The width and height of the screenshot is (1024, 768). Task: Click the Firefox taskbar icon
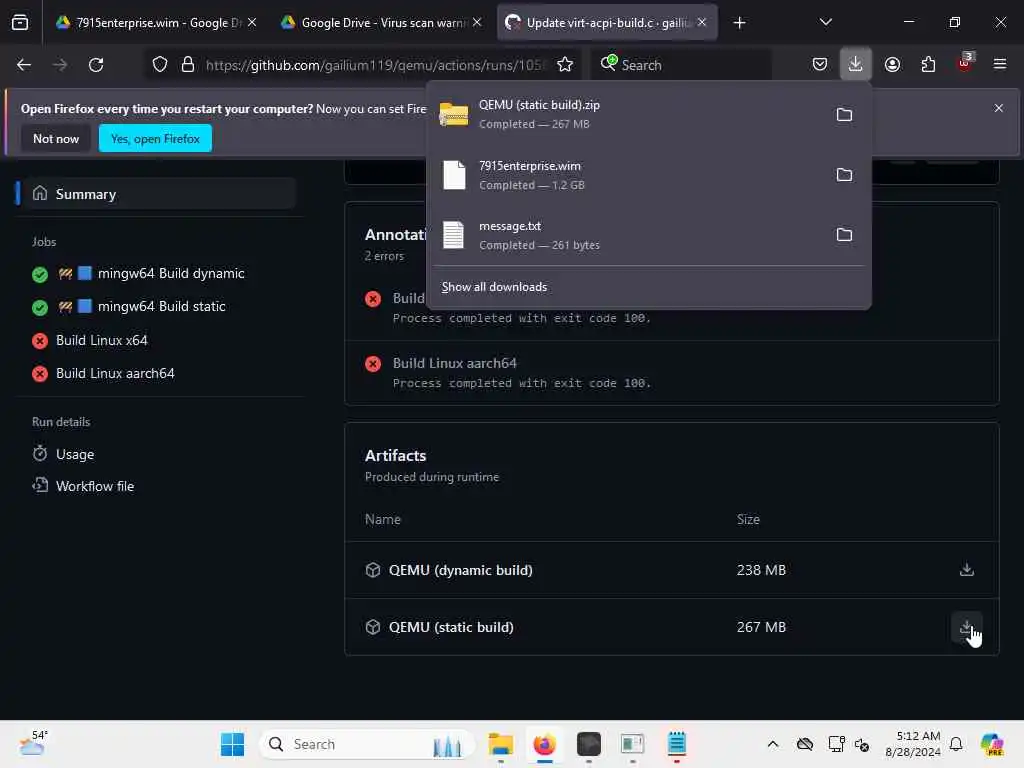pos(545,744)
